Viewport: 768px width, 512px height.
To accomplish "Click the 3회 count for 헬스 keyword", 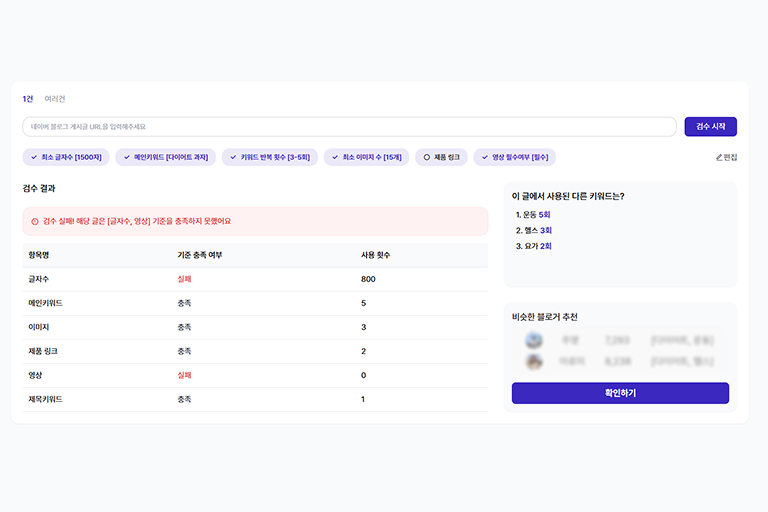I will pyautogui.click(x=546, y=230).
